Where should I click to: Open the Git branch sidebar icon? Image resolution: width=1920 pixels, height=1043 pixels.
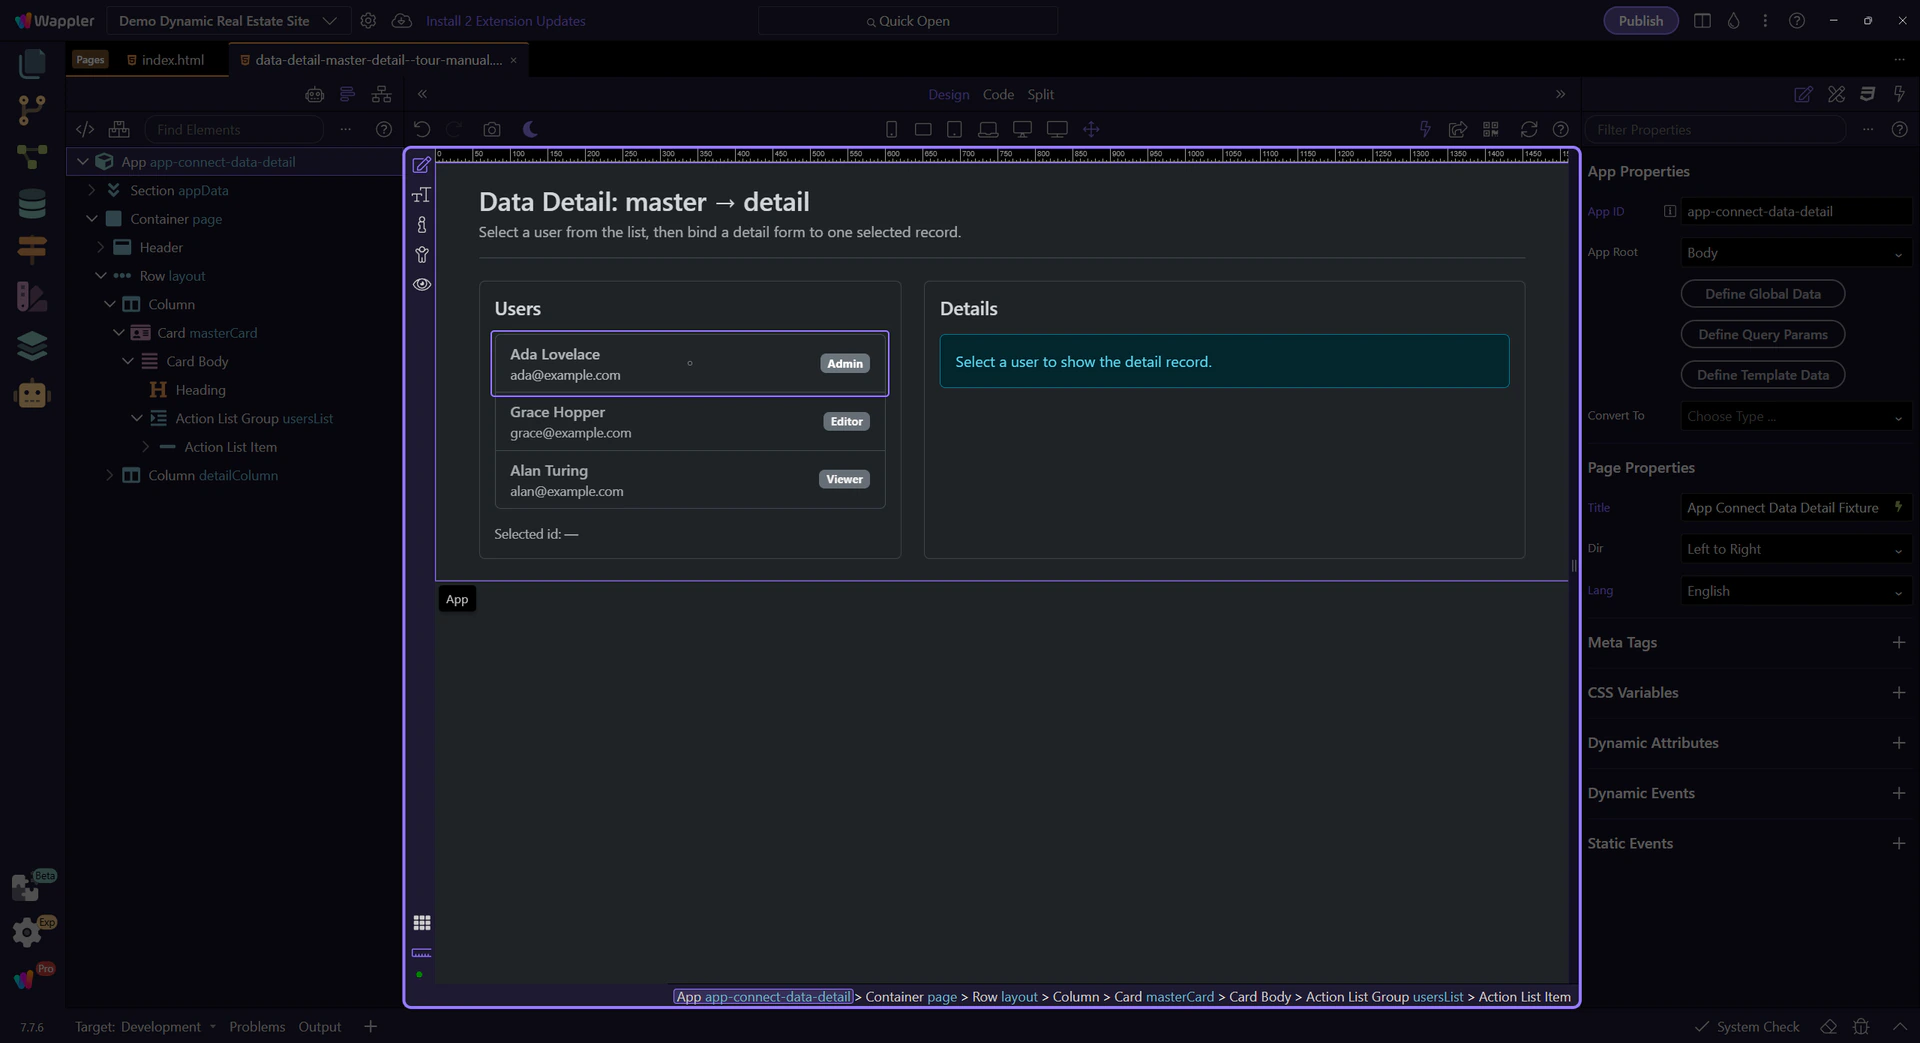click(x=32, y=110)
